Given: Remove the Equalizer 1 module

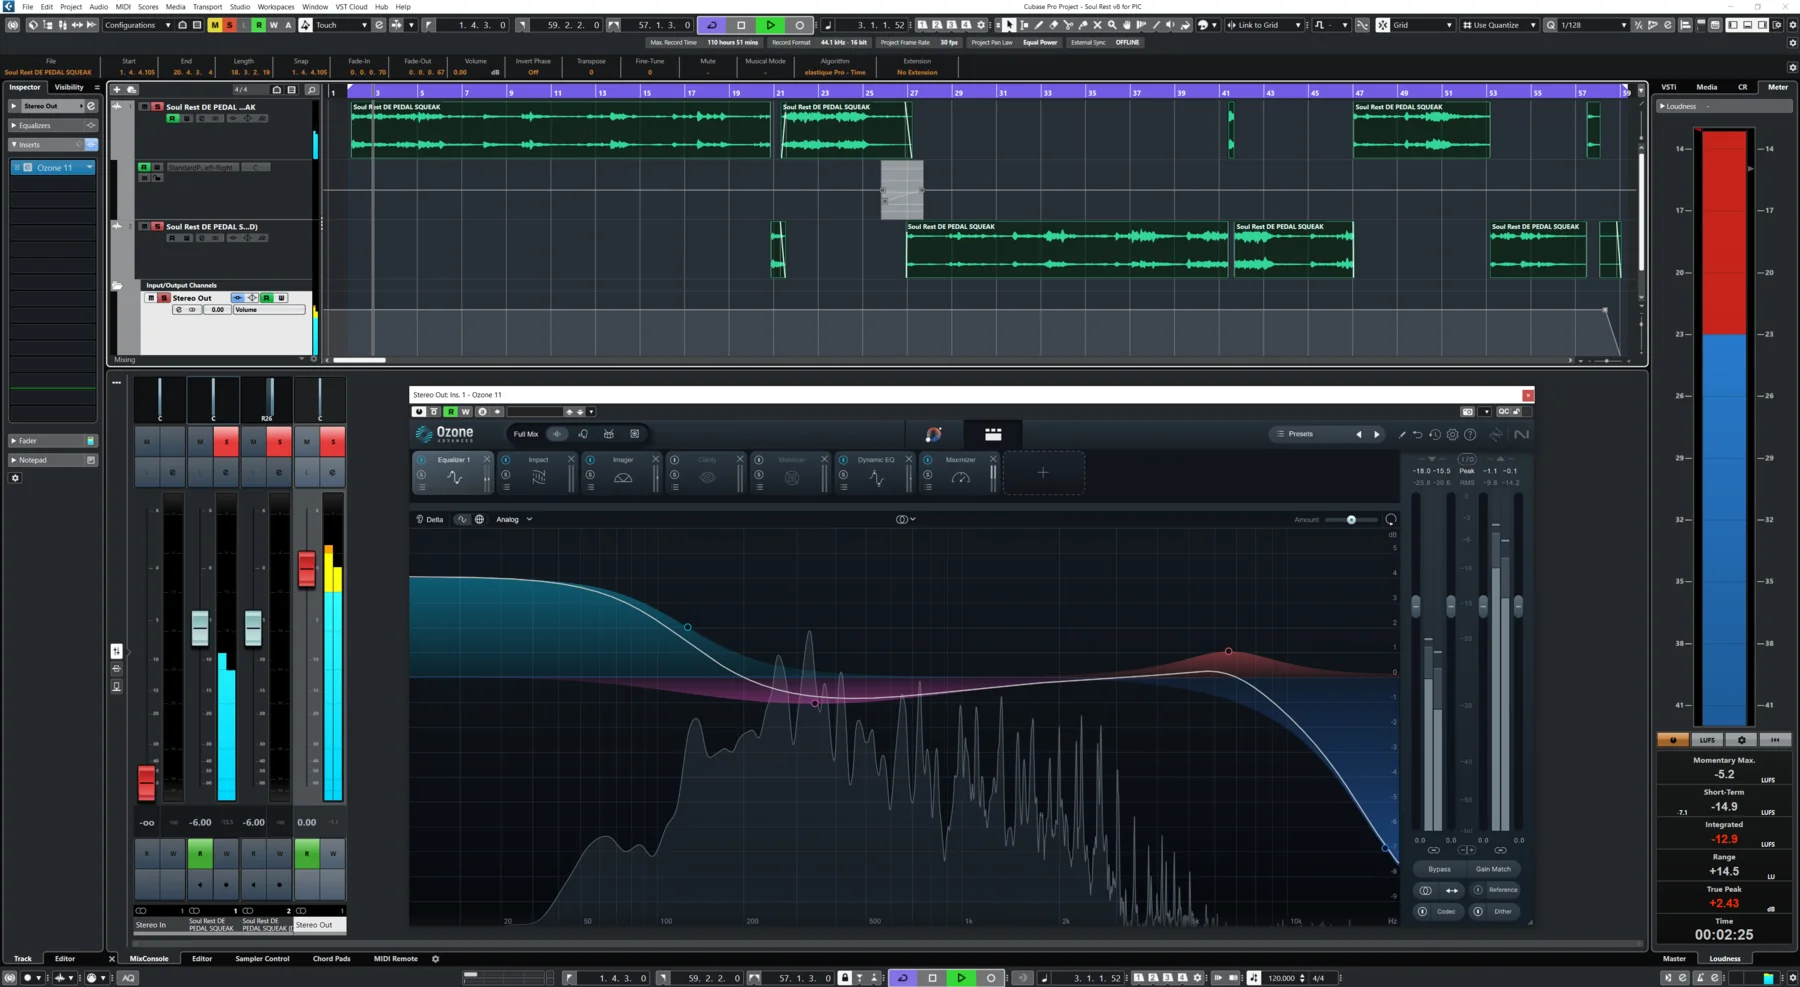Looking at the screenshot, I should [487, 459].
